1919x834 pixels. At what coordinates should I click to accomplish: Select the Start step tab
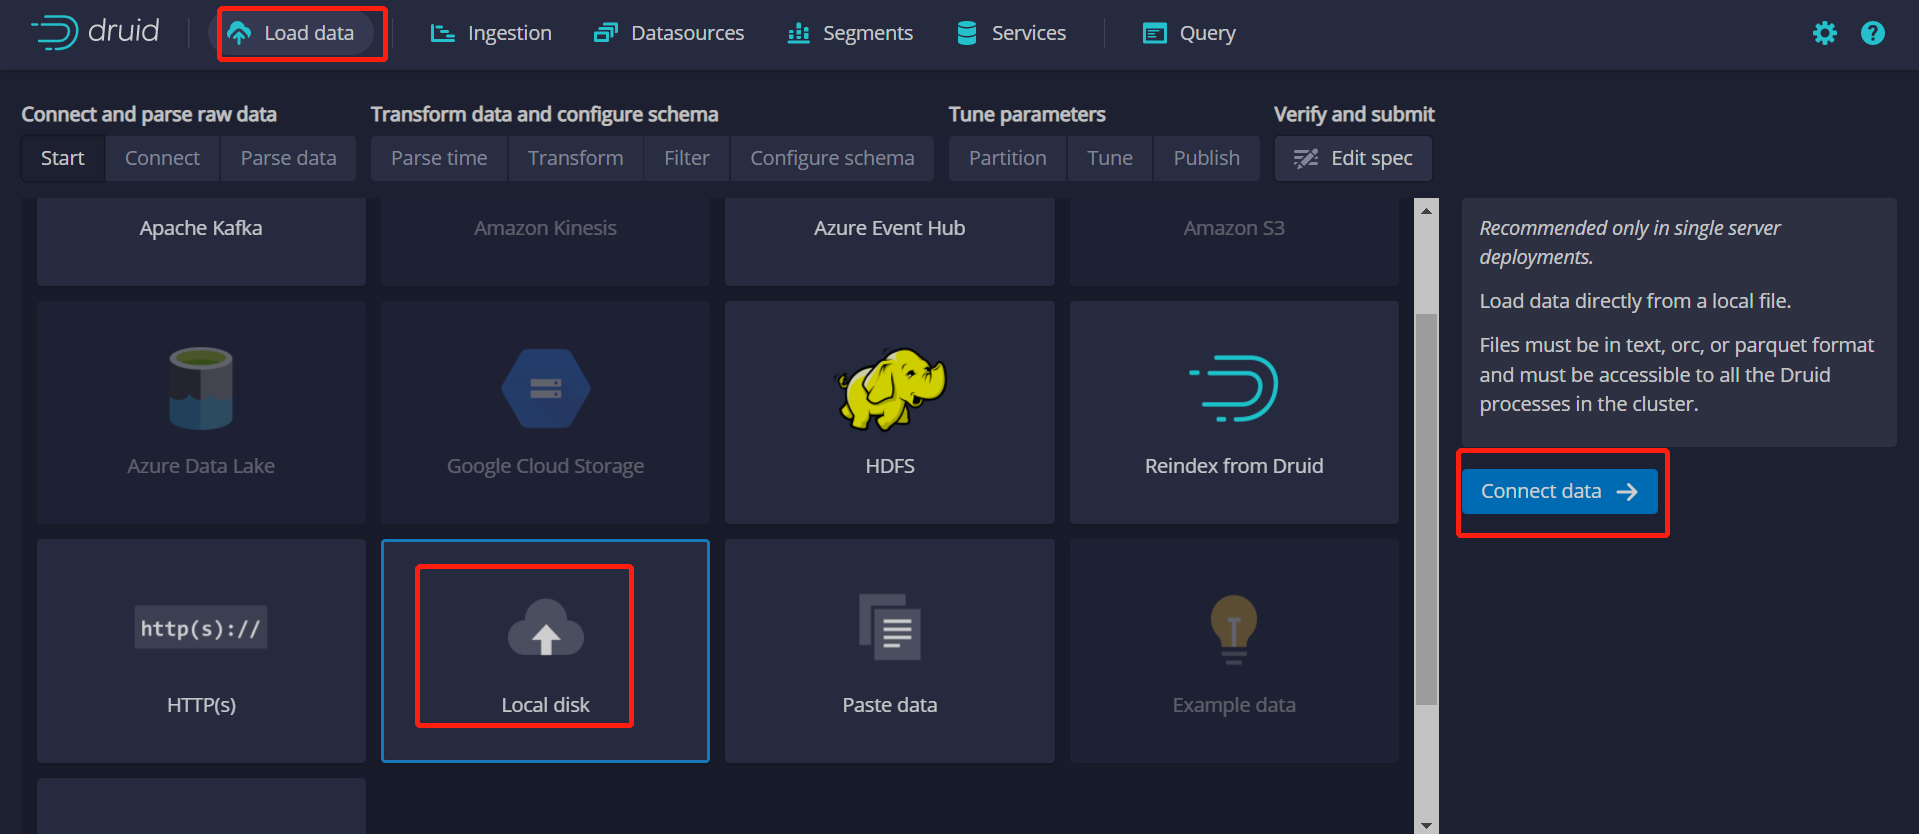coord(63,158)
